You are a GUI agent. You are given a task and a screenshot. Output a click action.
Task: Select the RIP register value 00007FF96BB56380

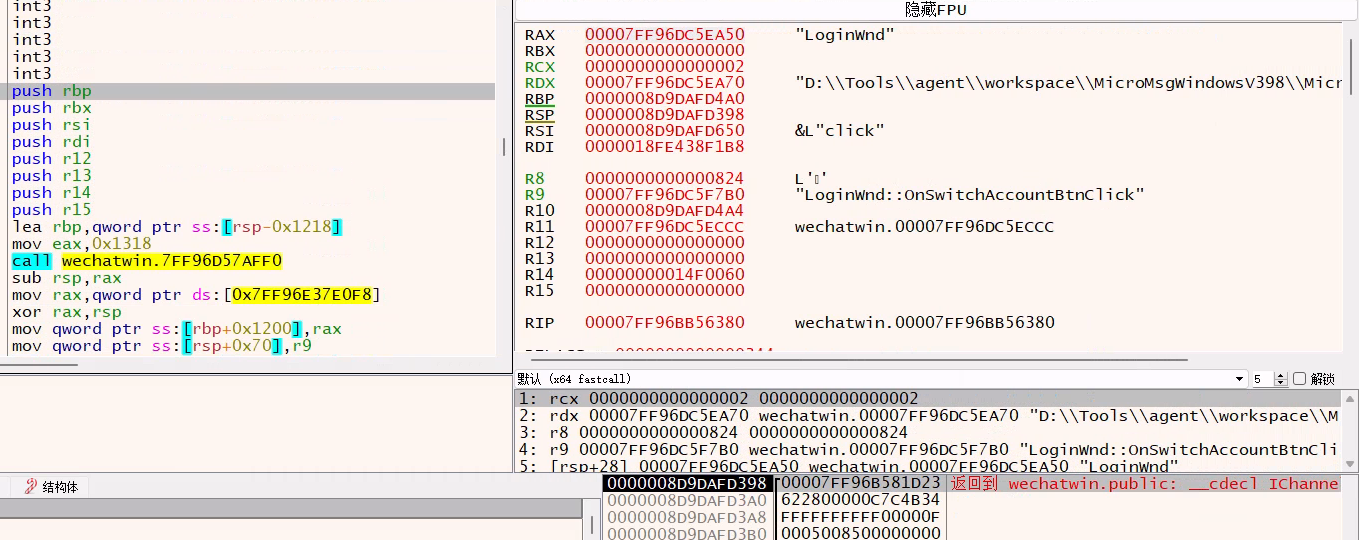[x=664, y=322]
